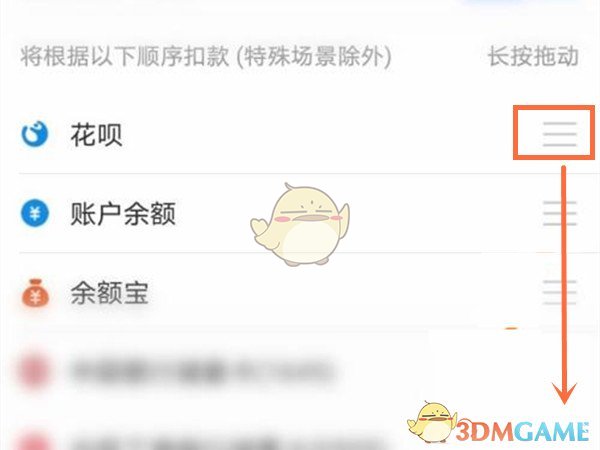Click the 3DMGAME logo text
600x450 pixels.
pyautogui.click(x=522, y=432)
